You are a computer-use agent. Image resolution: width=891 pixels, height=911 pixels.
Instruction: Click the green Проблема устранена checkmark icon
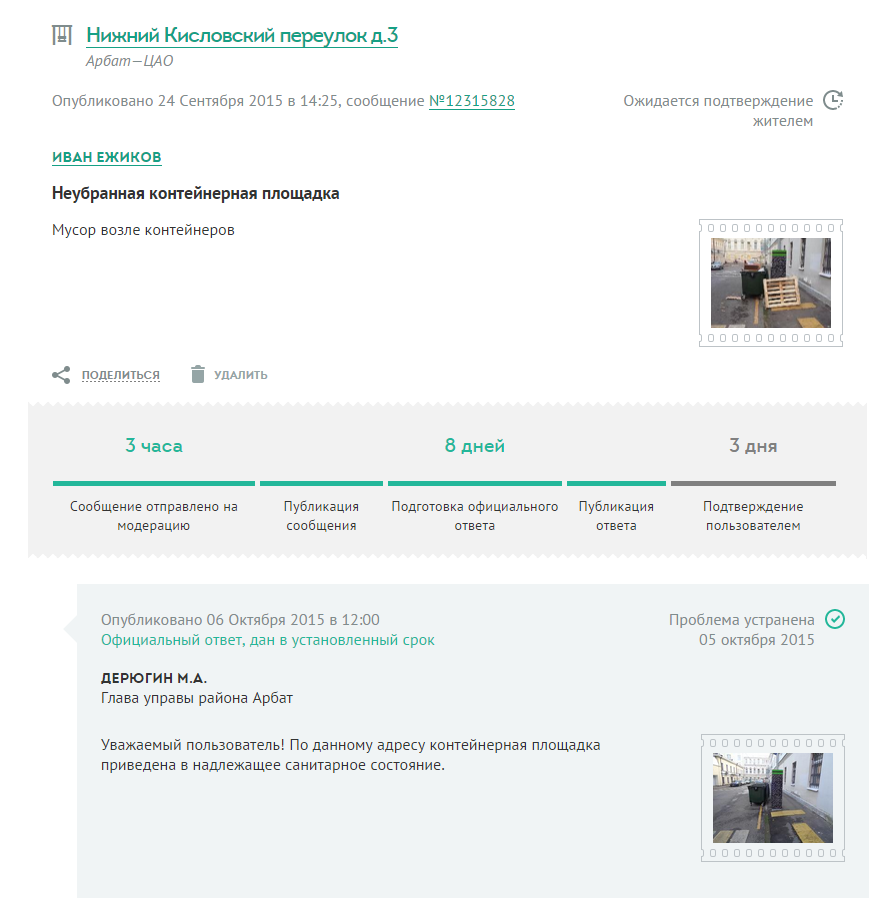point(835,619)
